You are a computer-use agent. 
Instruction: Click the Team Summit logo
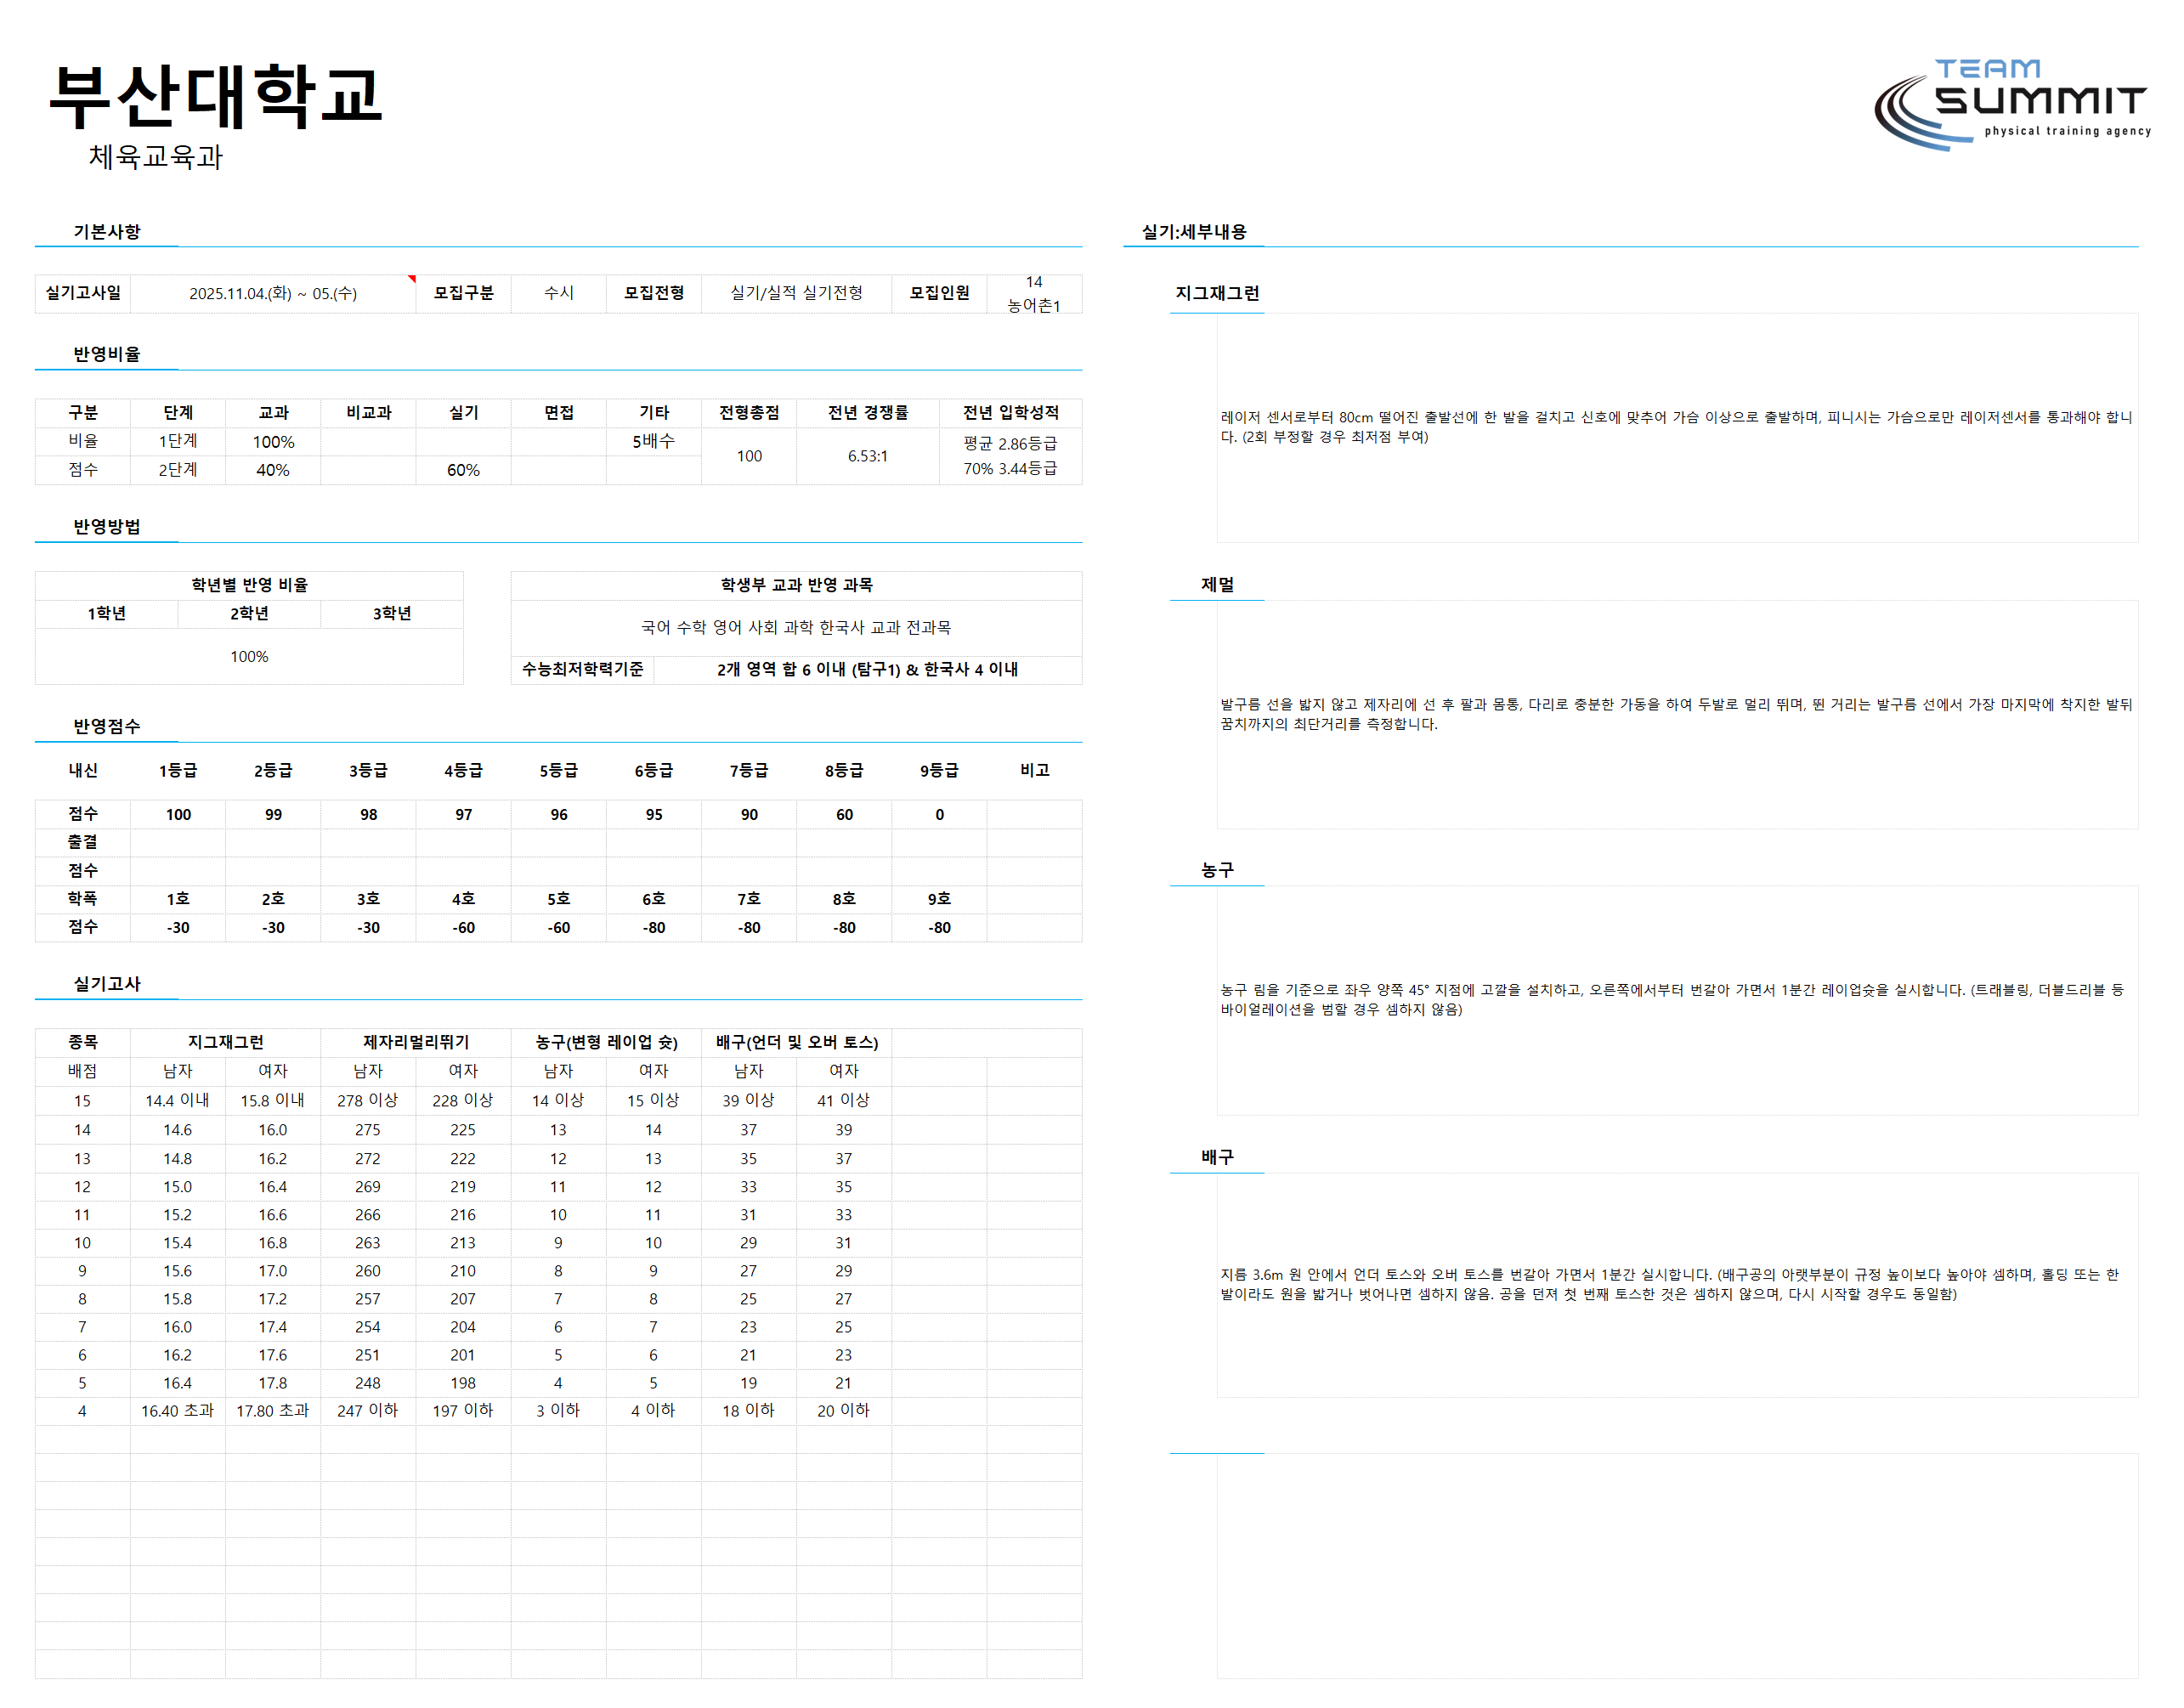(2011, 104)
